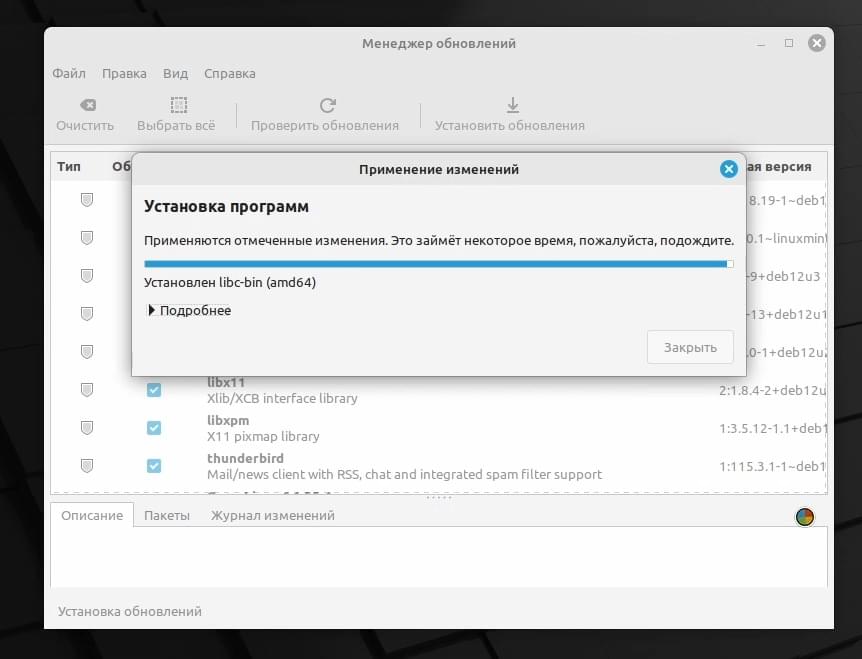Viewport: 862px width, 659px height.
Task: Click the Применение изменений dialog title
Action: point(439,169)
